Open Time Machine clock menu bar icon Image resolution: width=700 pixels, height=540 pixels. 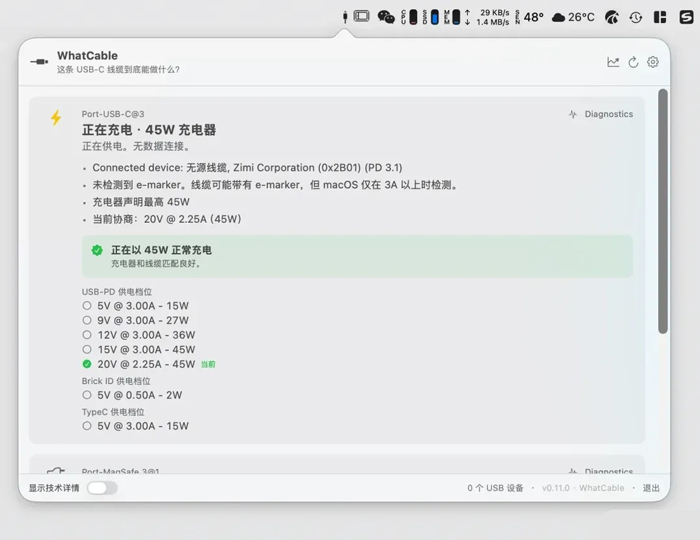tap(636, 17)
